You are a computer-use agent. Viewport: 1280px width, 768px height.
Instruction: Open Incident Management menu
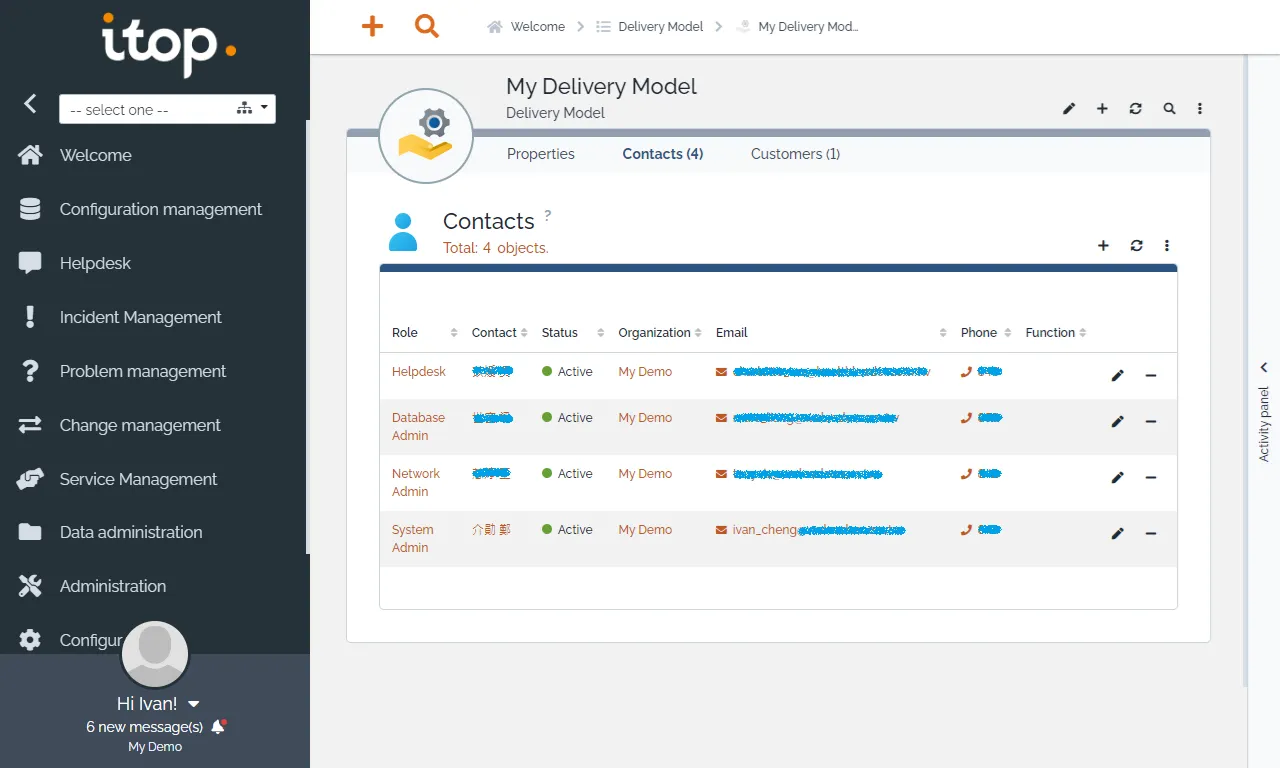pos(141,317)
